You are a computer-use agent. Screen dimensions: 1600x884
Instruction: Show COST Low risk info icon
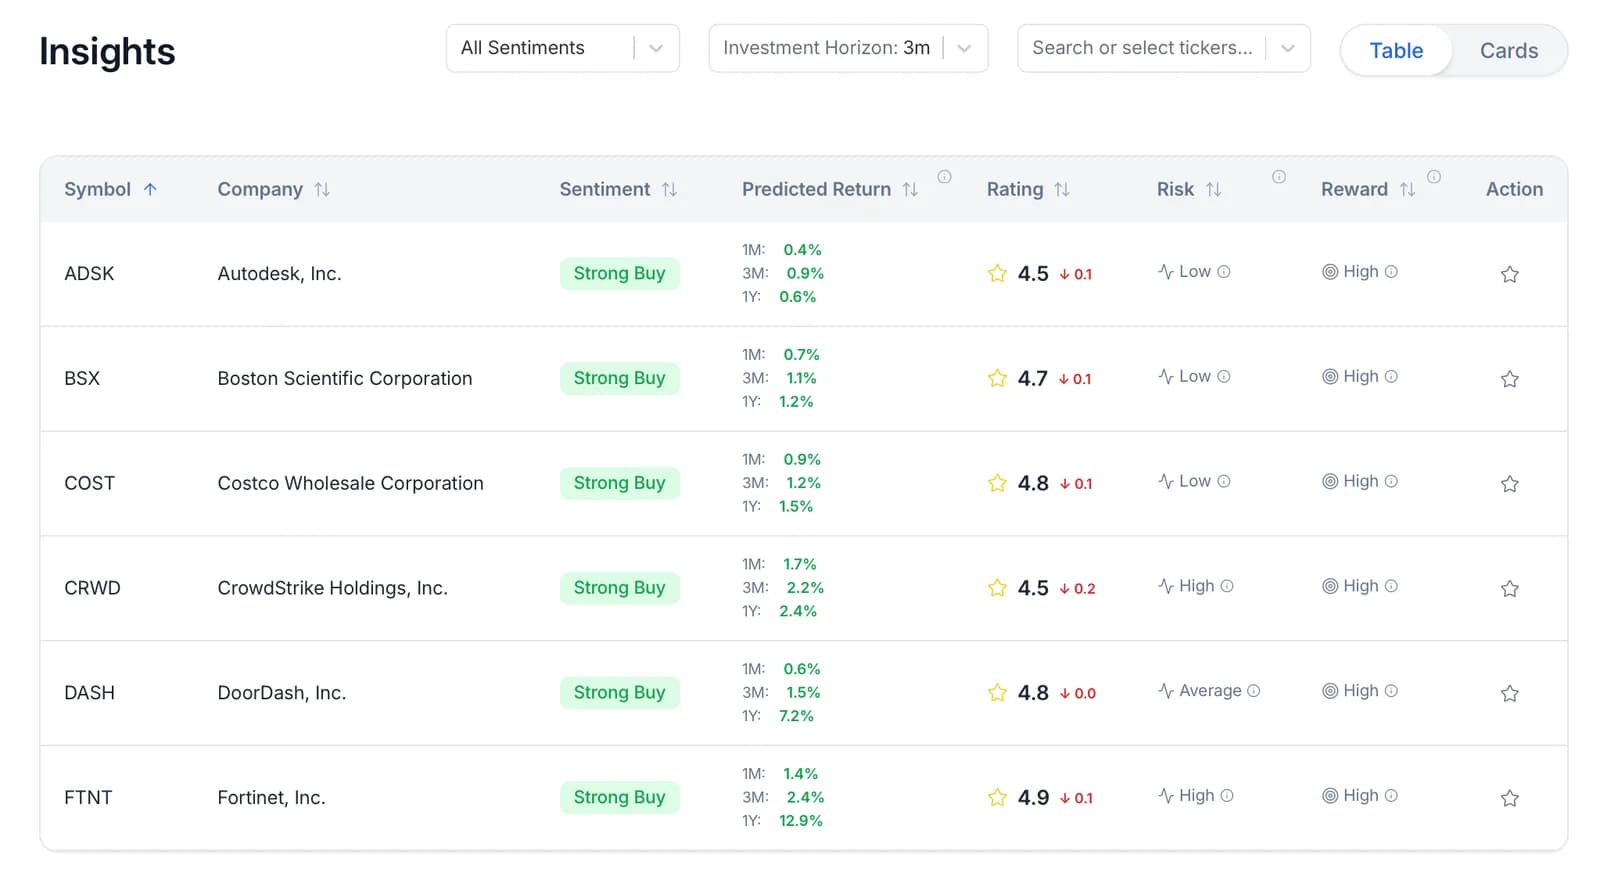[x=1224, y=482]
